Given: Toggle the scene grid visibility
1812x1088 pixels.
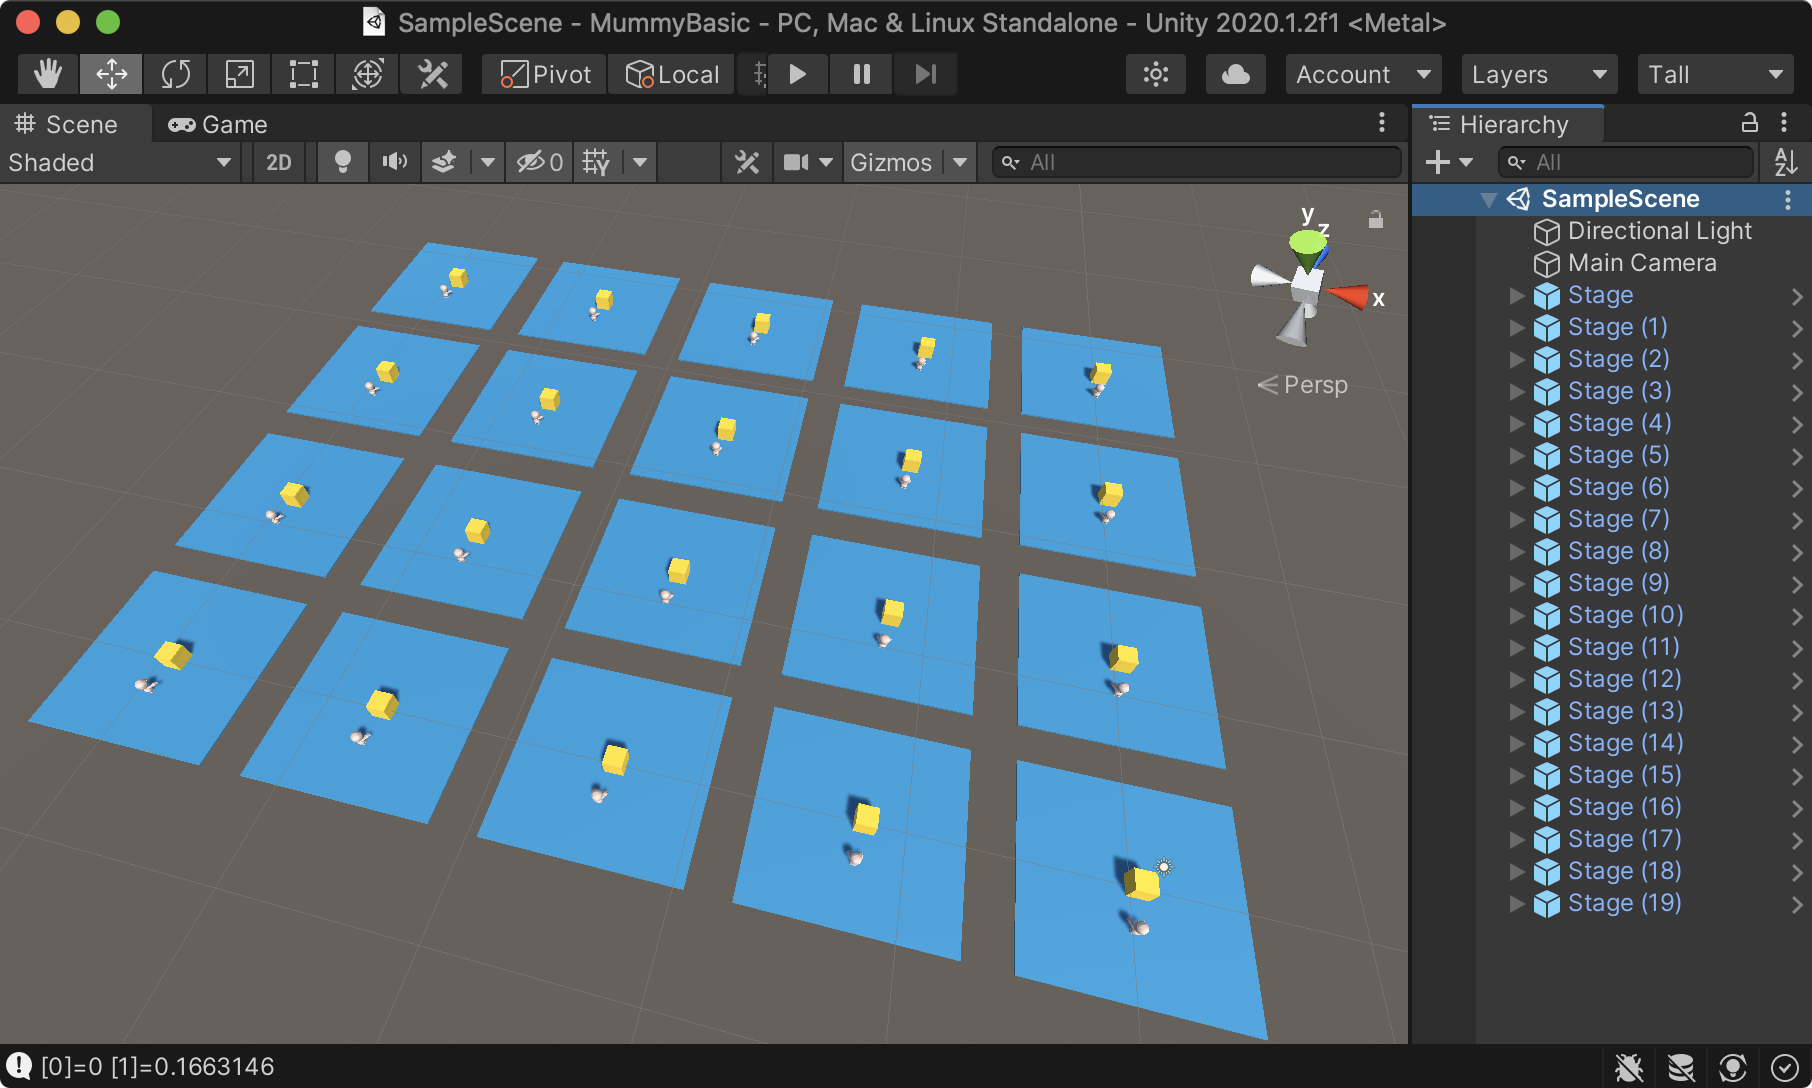Looking at the screenshot, I should [596, 162].
